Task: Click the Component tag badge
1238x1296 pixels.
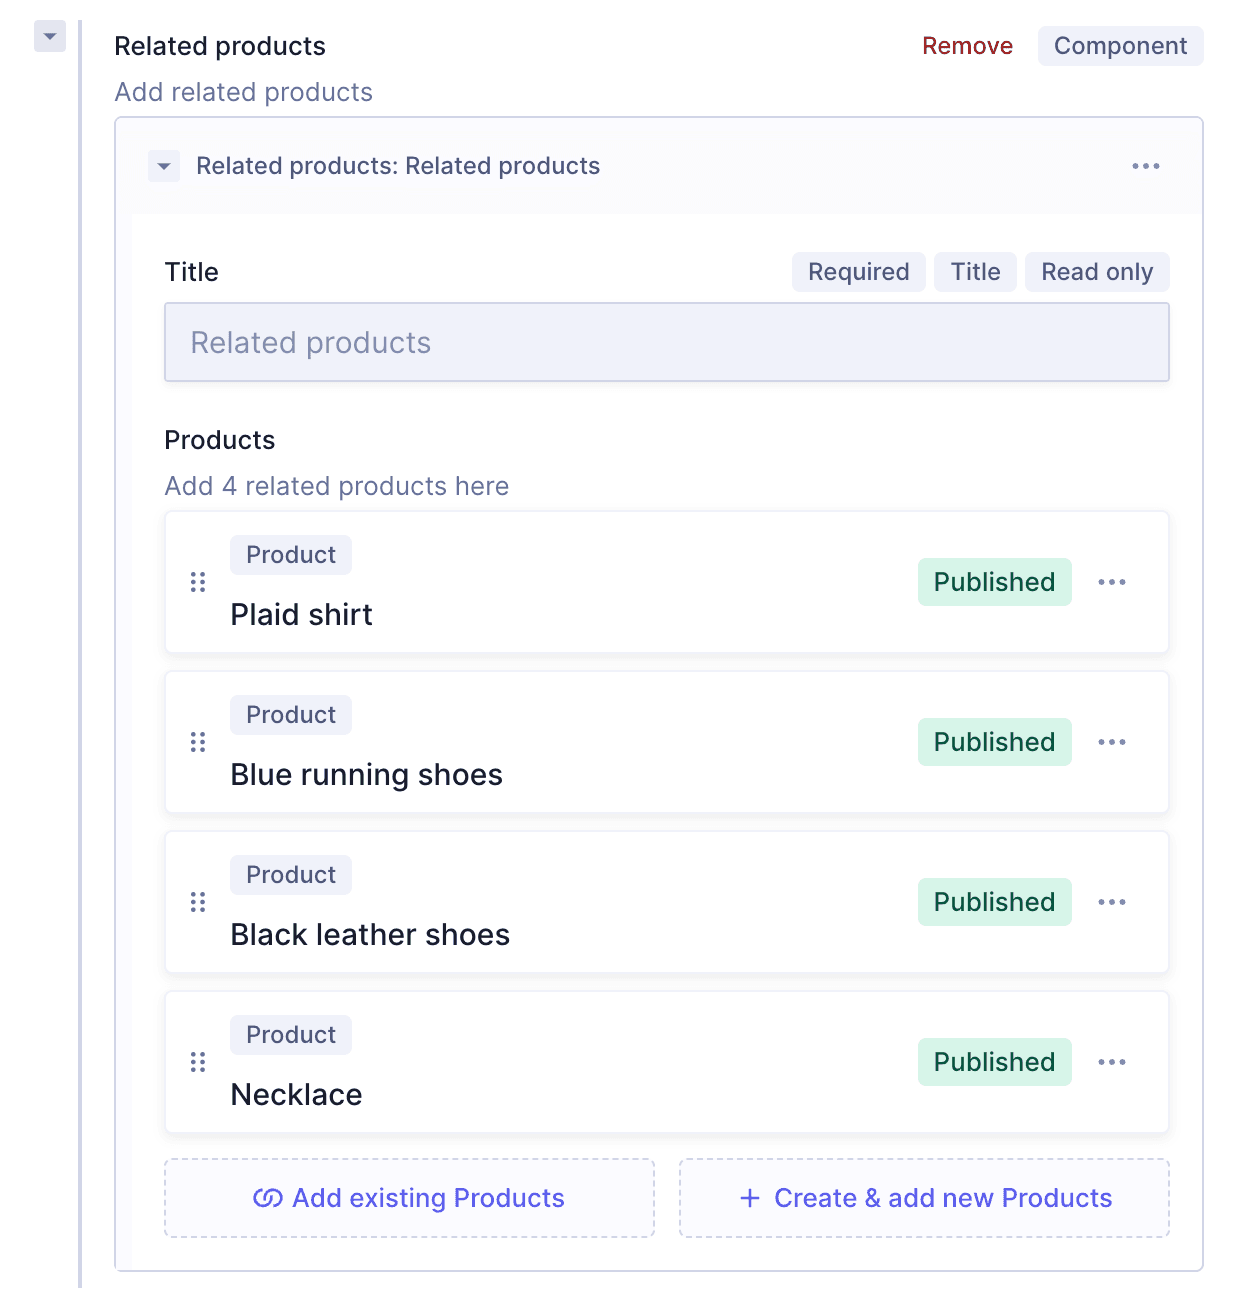Action: point(1120,46)
